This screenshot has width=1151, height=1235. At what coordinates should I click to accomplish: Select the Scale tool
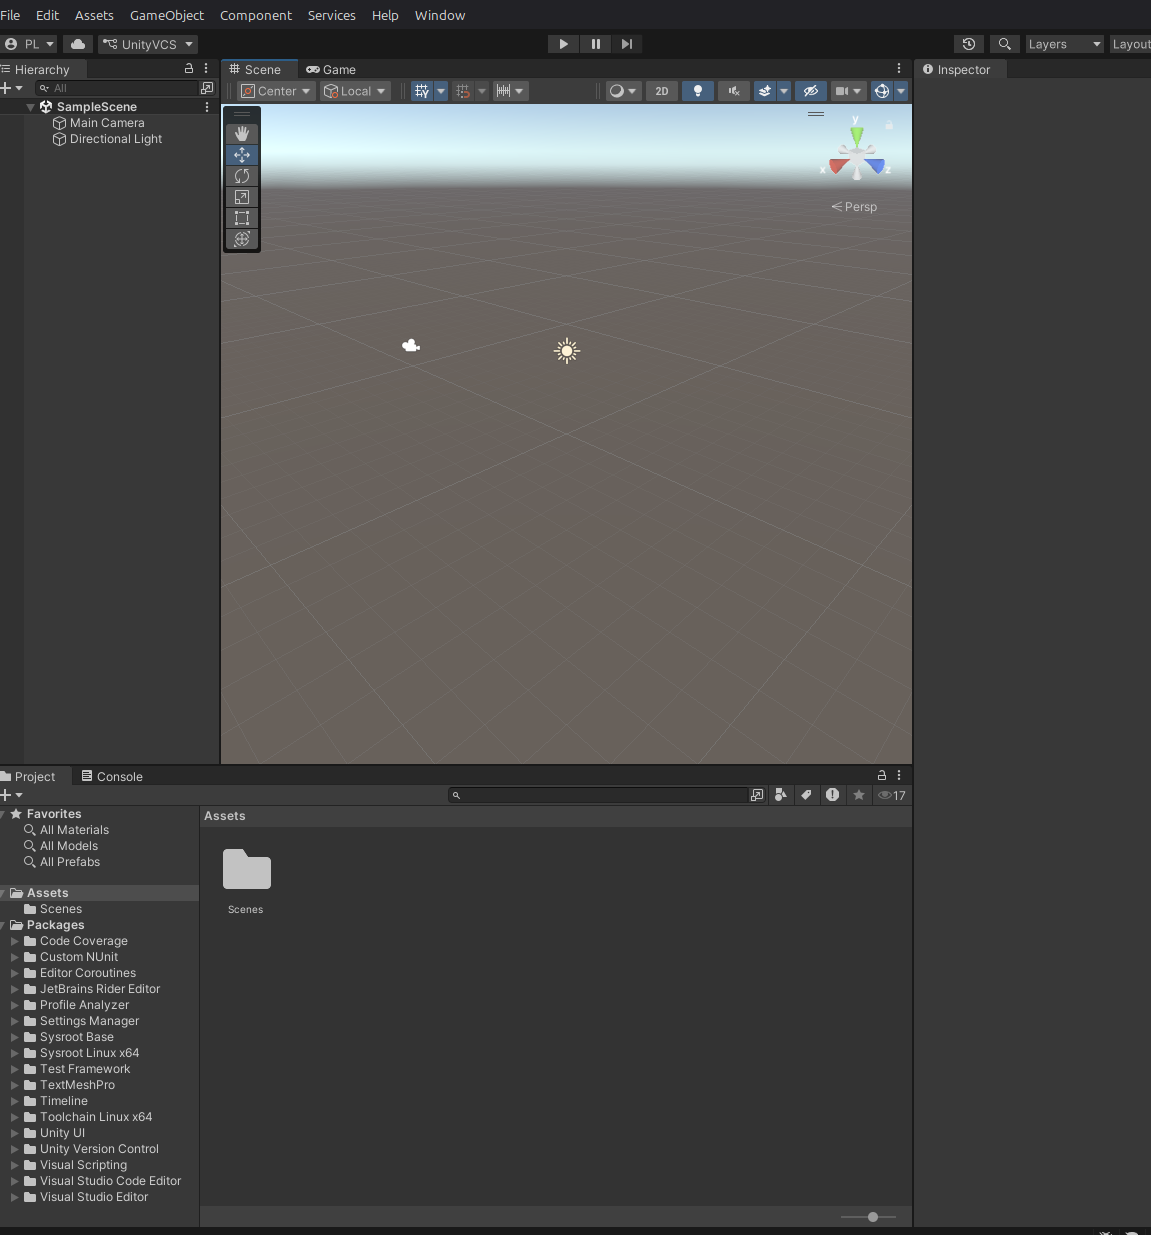tap(242, 197)
